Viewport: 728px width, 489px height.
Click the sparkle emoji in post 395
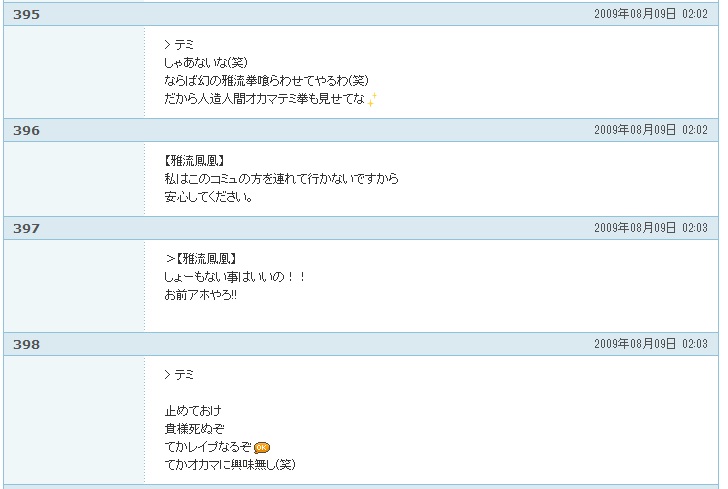tap(372, 99)
